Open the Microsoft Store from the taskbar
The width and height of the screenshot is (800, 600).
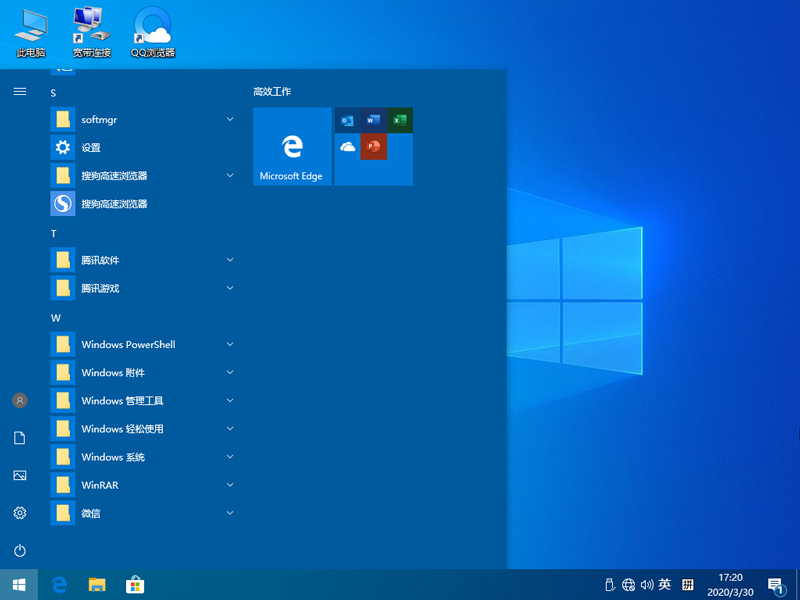[x=134, y=585]
